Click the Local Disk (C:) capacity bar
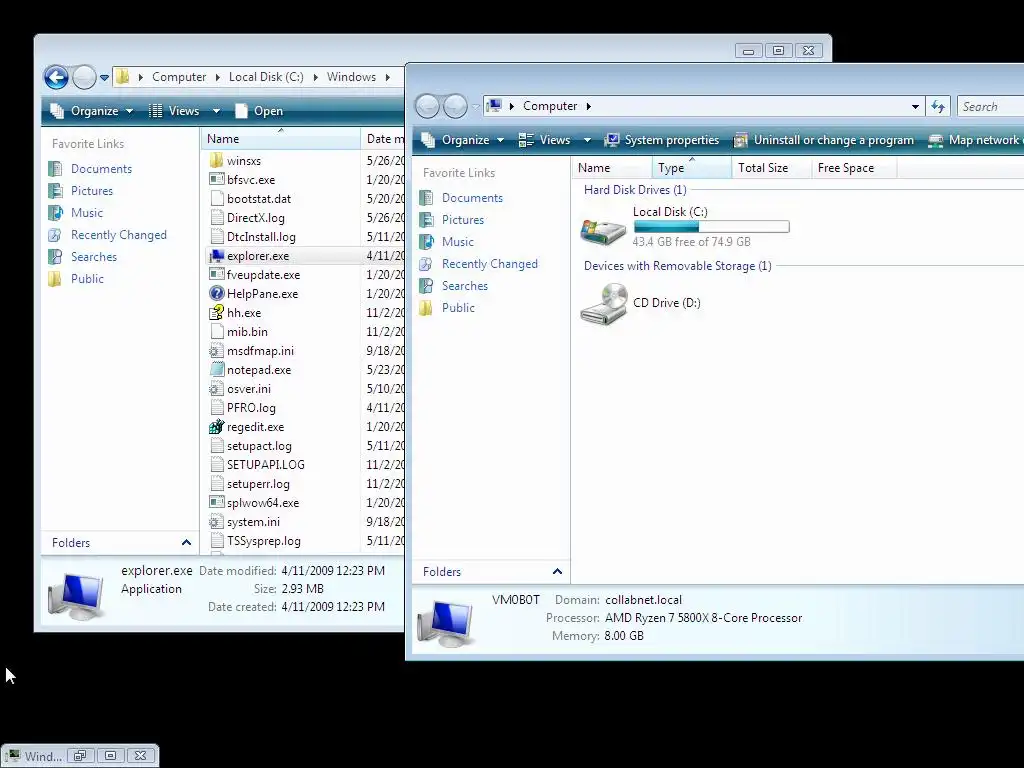 point(711,227)
